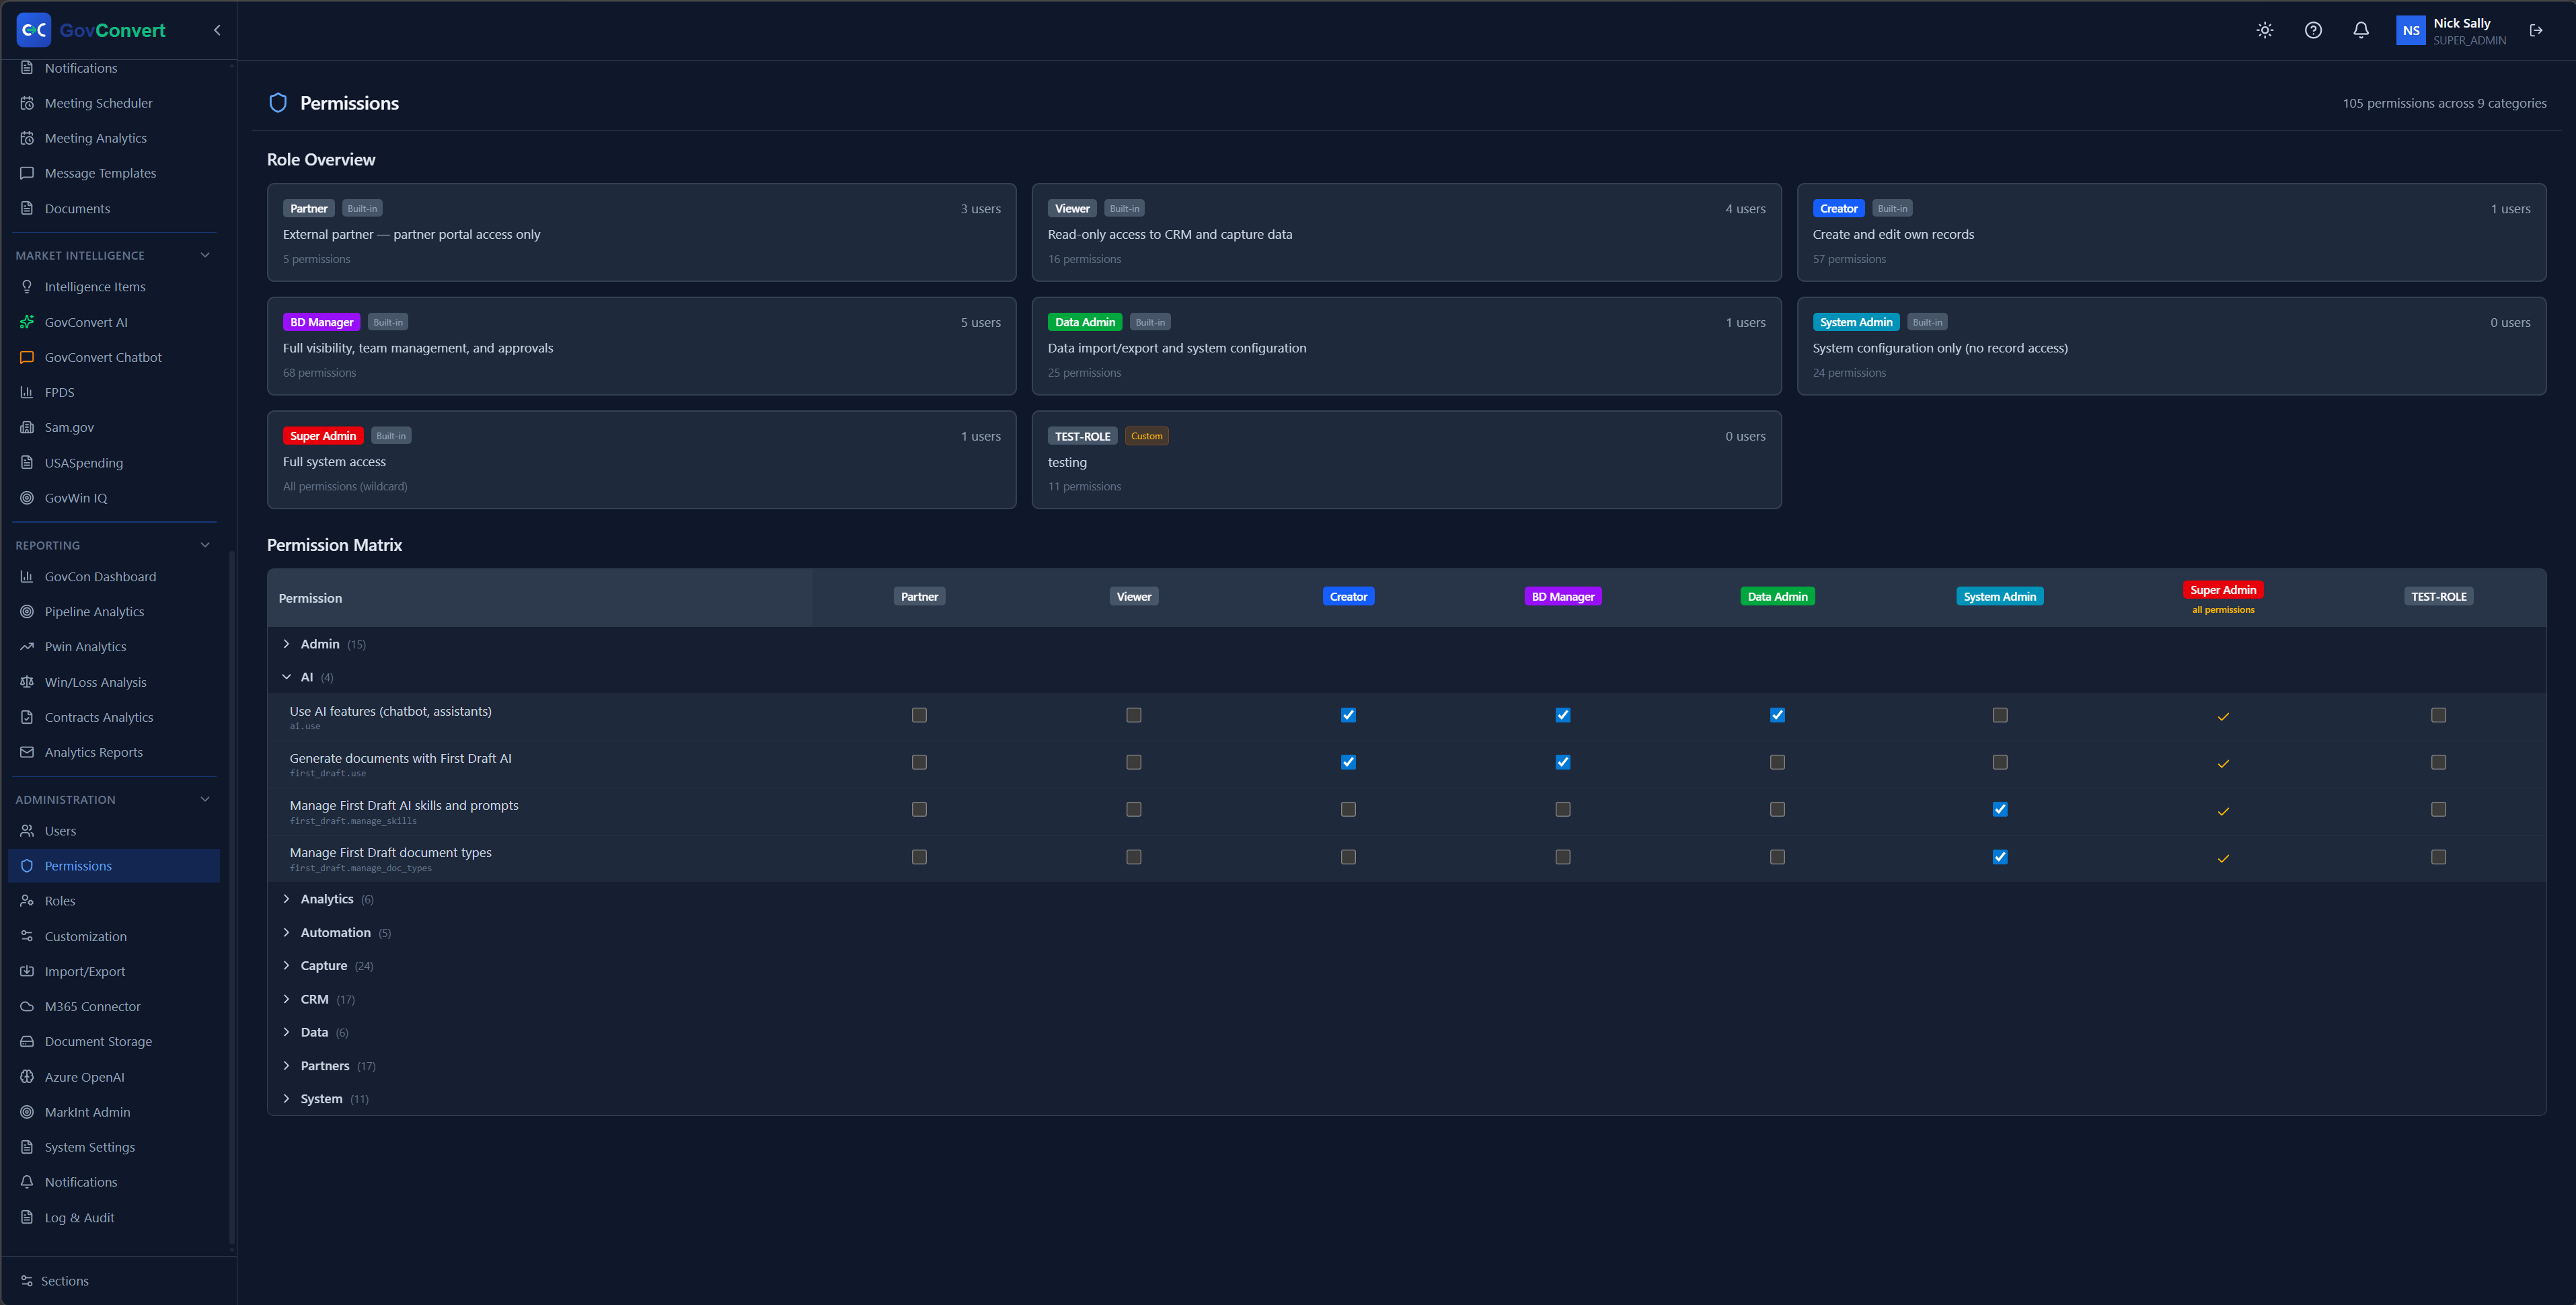Open the help question mark icon
2576x1305 pixels.
[2312, 30]
